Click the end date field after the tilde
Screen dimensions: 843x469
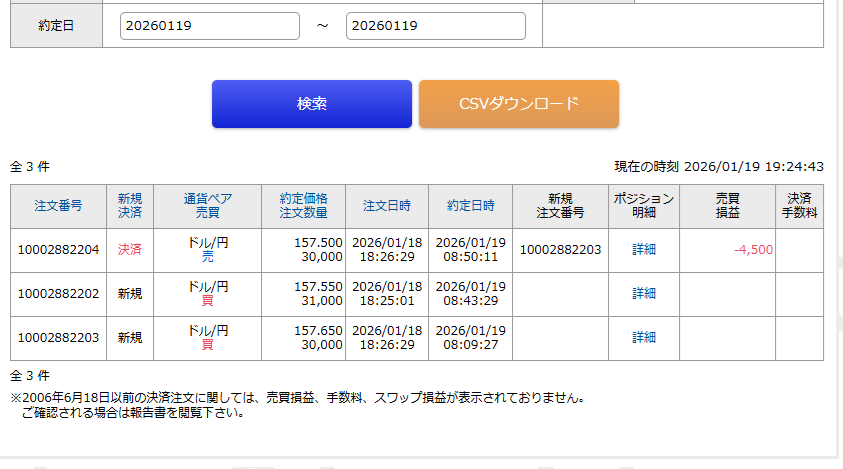click(435, 26)
